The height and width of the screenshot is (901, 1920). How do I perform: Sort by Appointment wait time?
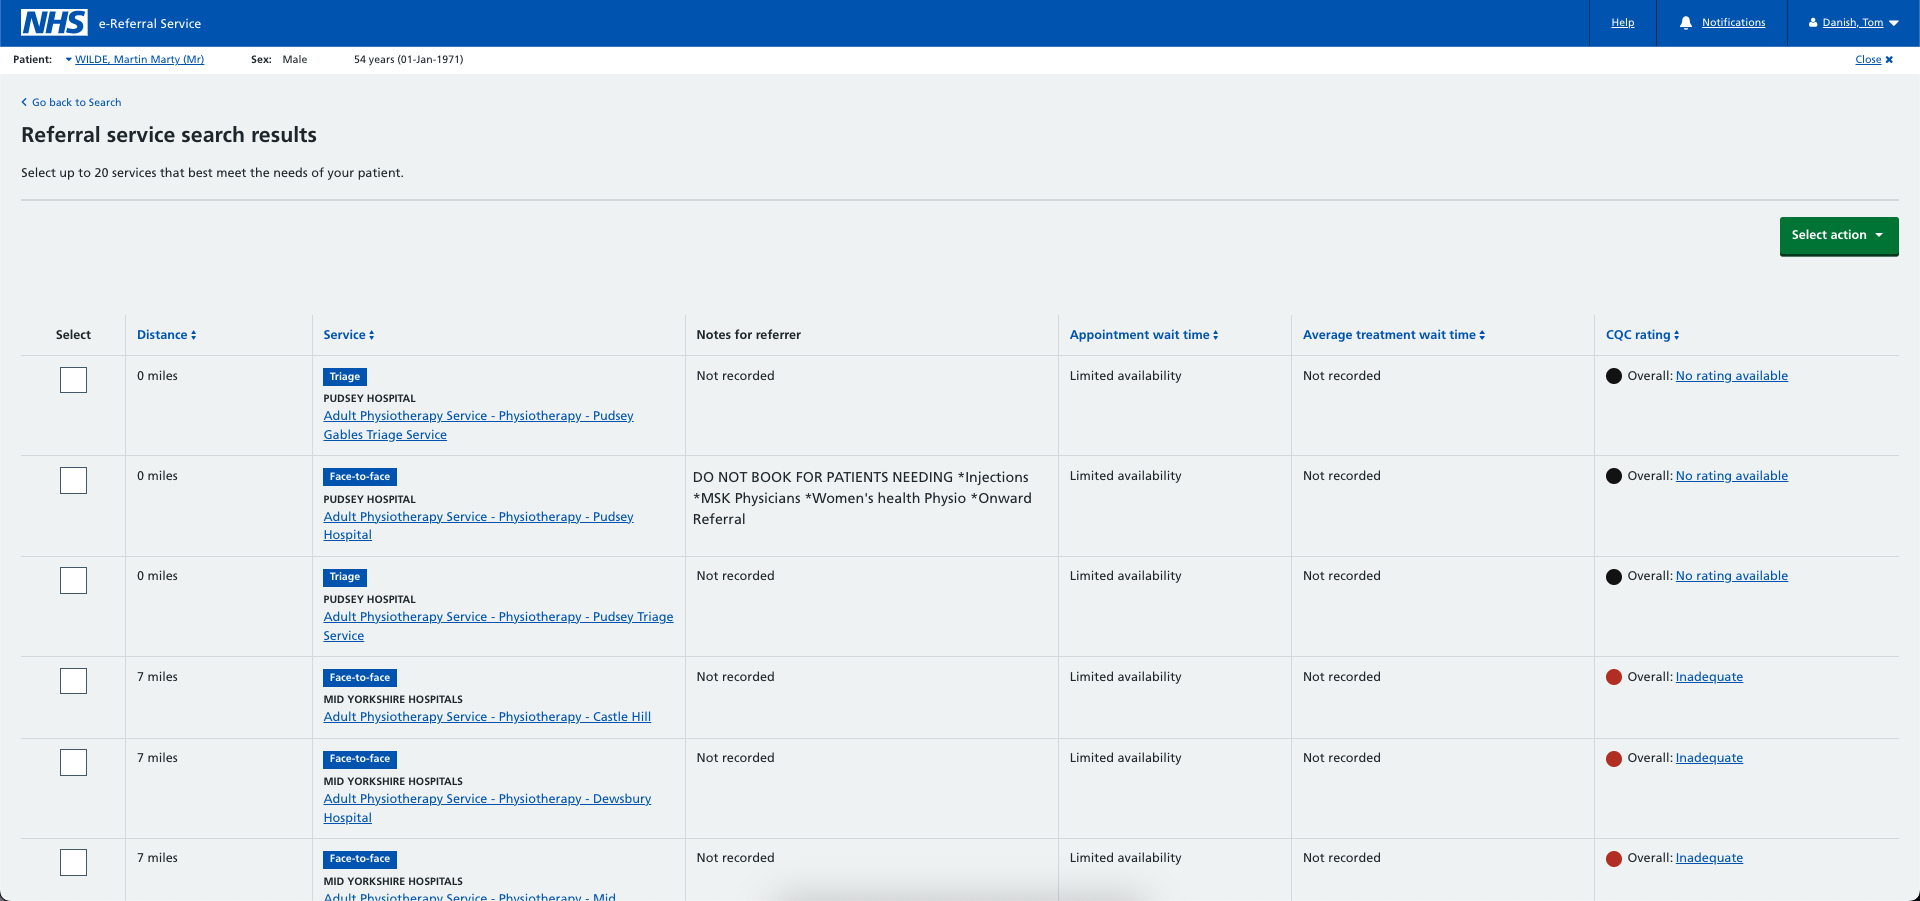(1143, 335)
